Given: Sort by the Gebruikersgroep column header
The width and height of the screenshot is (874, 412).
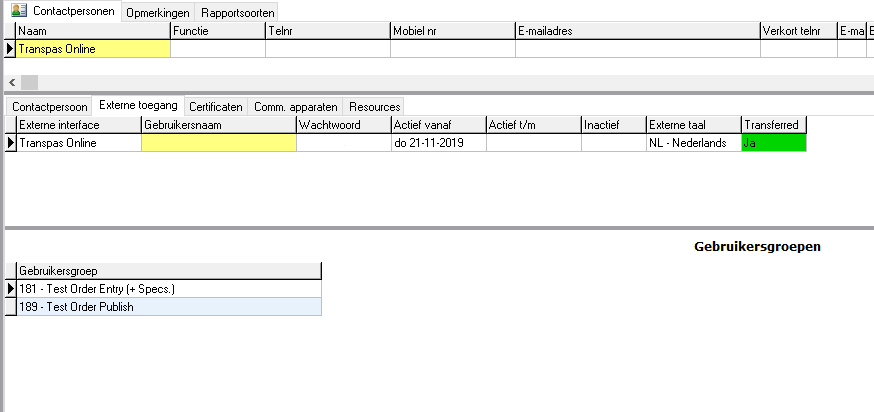Looking at the screenshot, I should 169,271.
